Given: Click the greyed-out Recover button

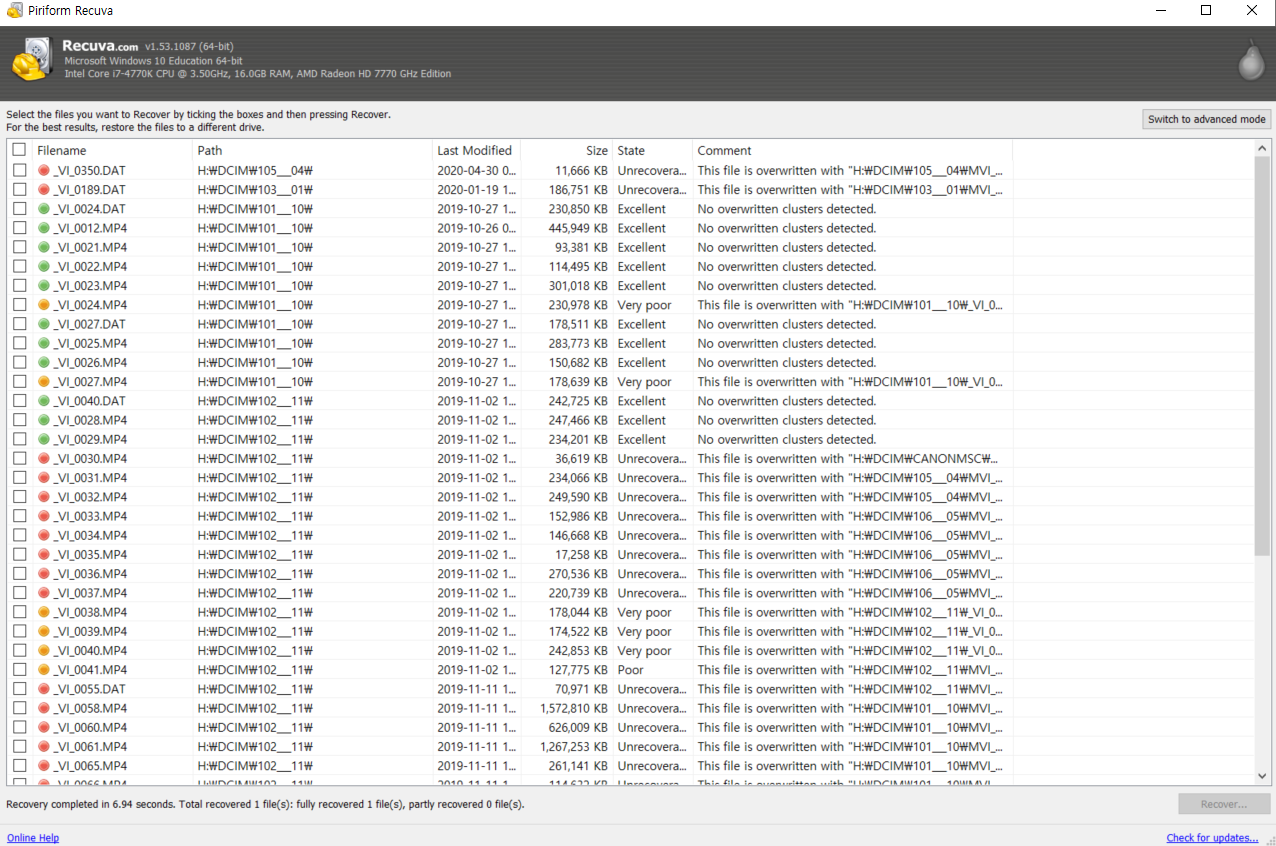Looking at the screenshot, I should click(x=1224, y=804).
